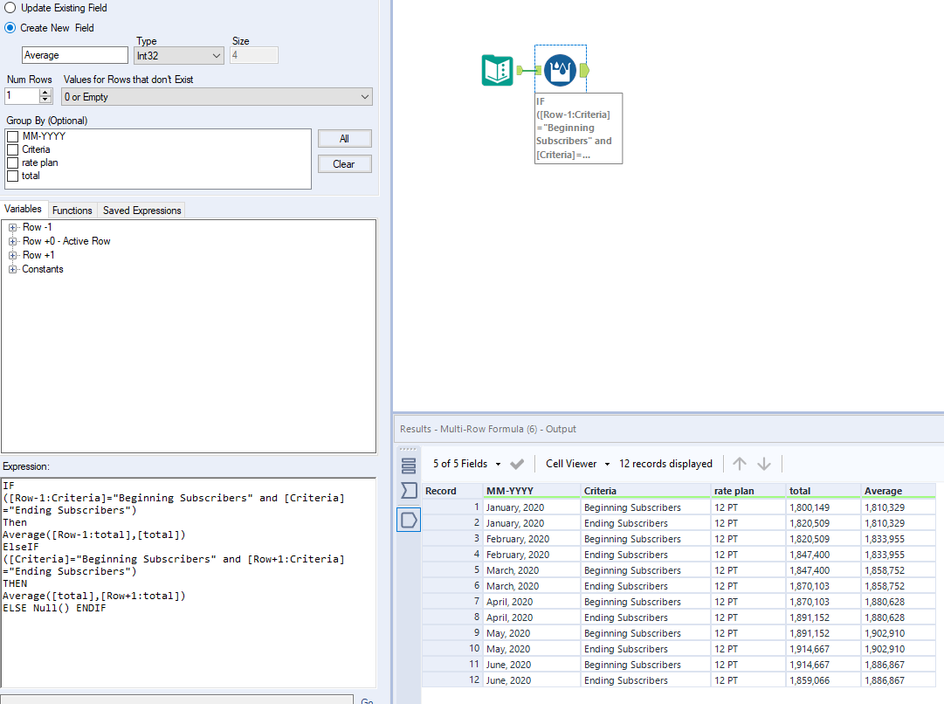Select Update Existing Field radio option

pyautogui.click(x=10, y=8)
